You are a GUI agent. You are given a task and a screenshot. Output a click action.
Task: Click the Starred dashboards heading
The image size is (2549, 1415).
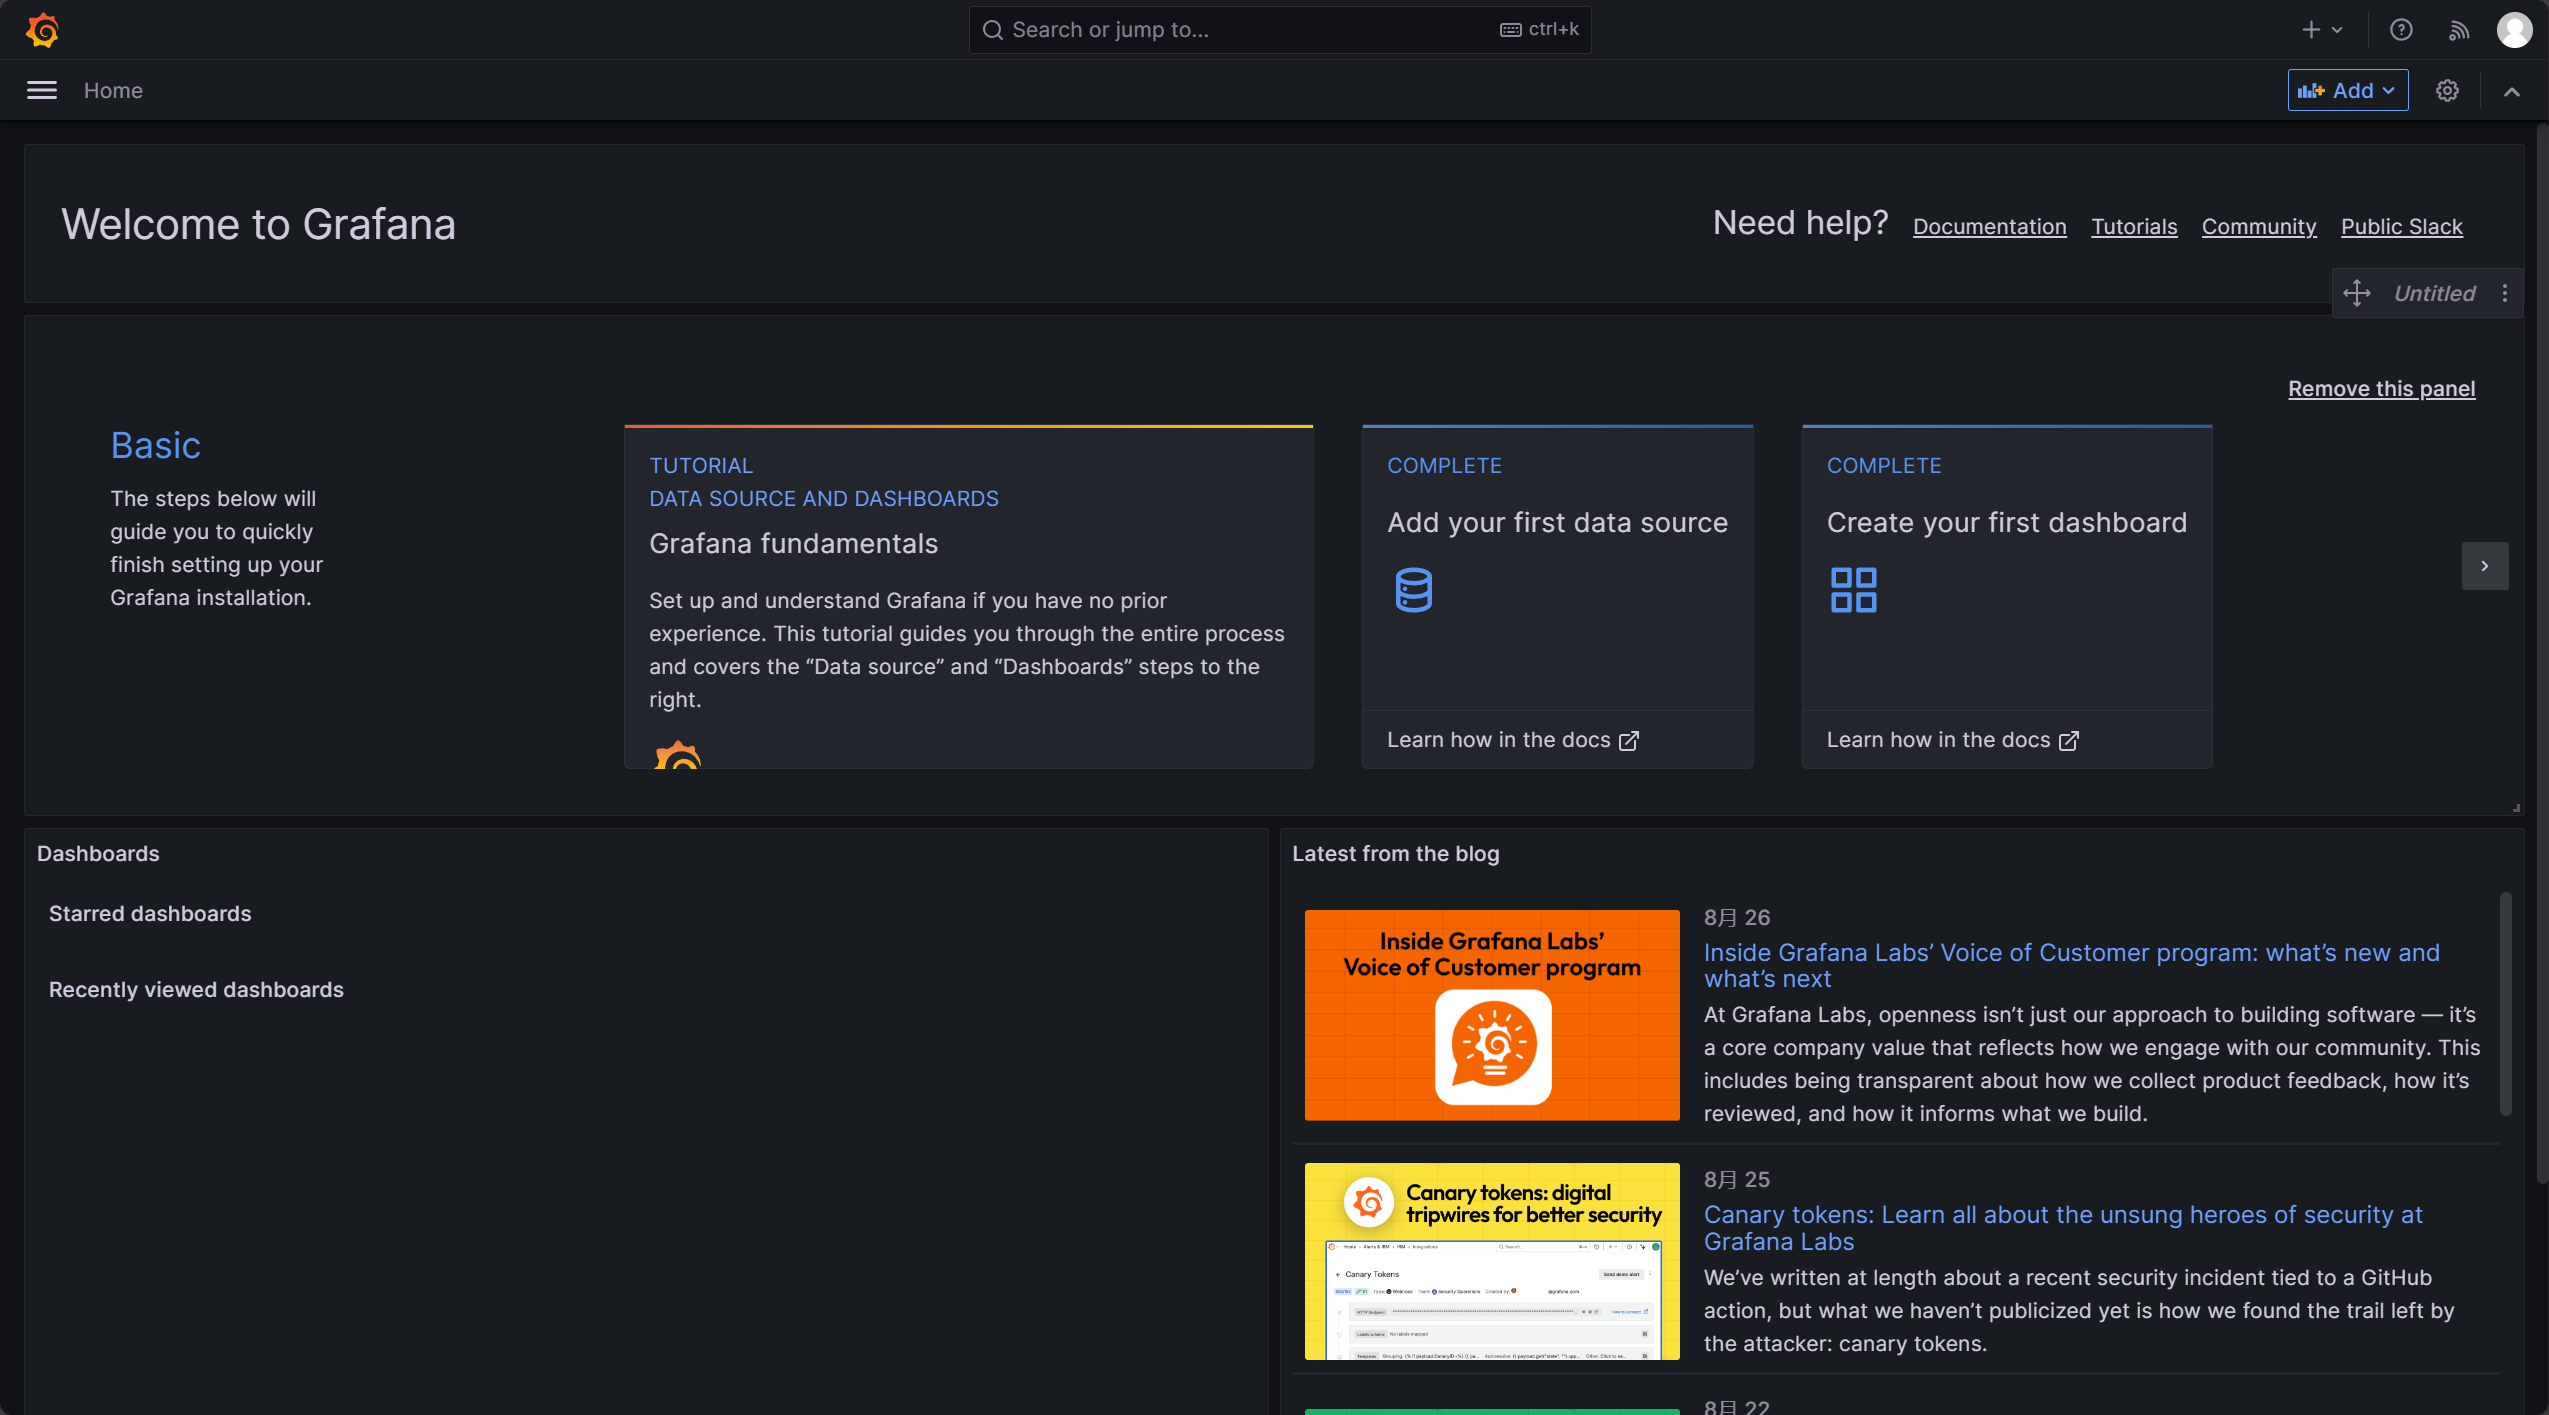150,914
